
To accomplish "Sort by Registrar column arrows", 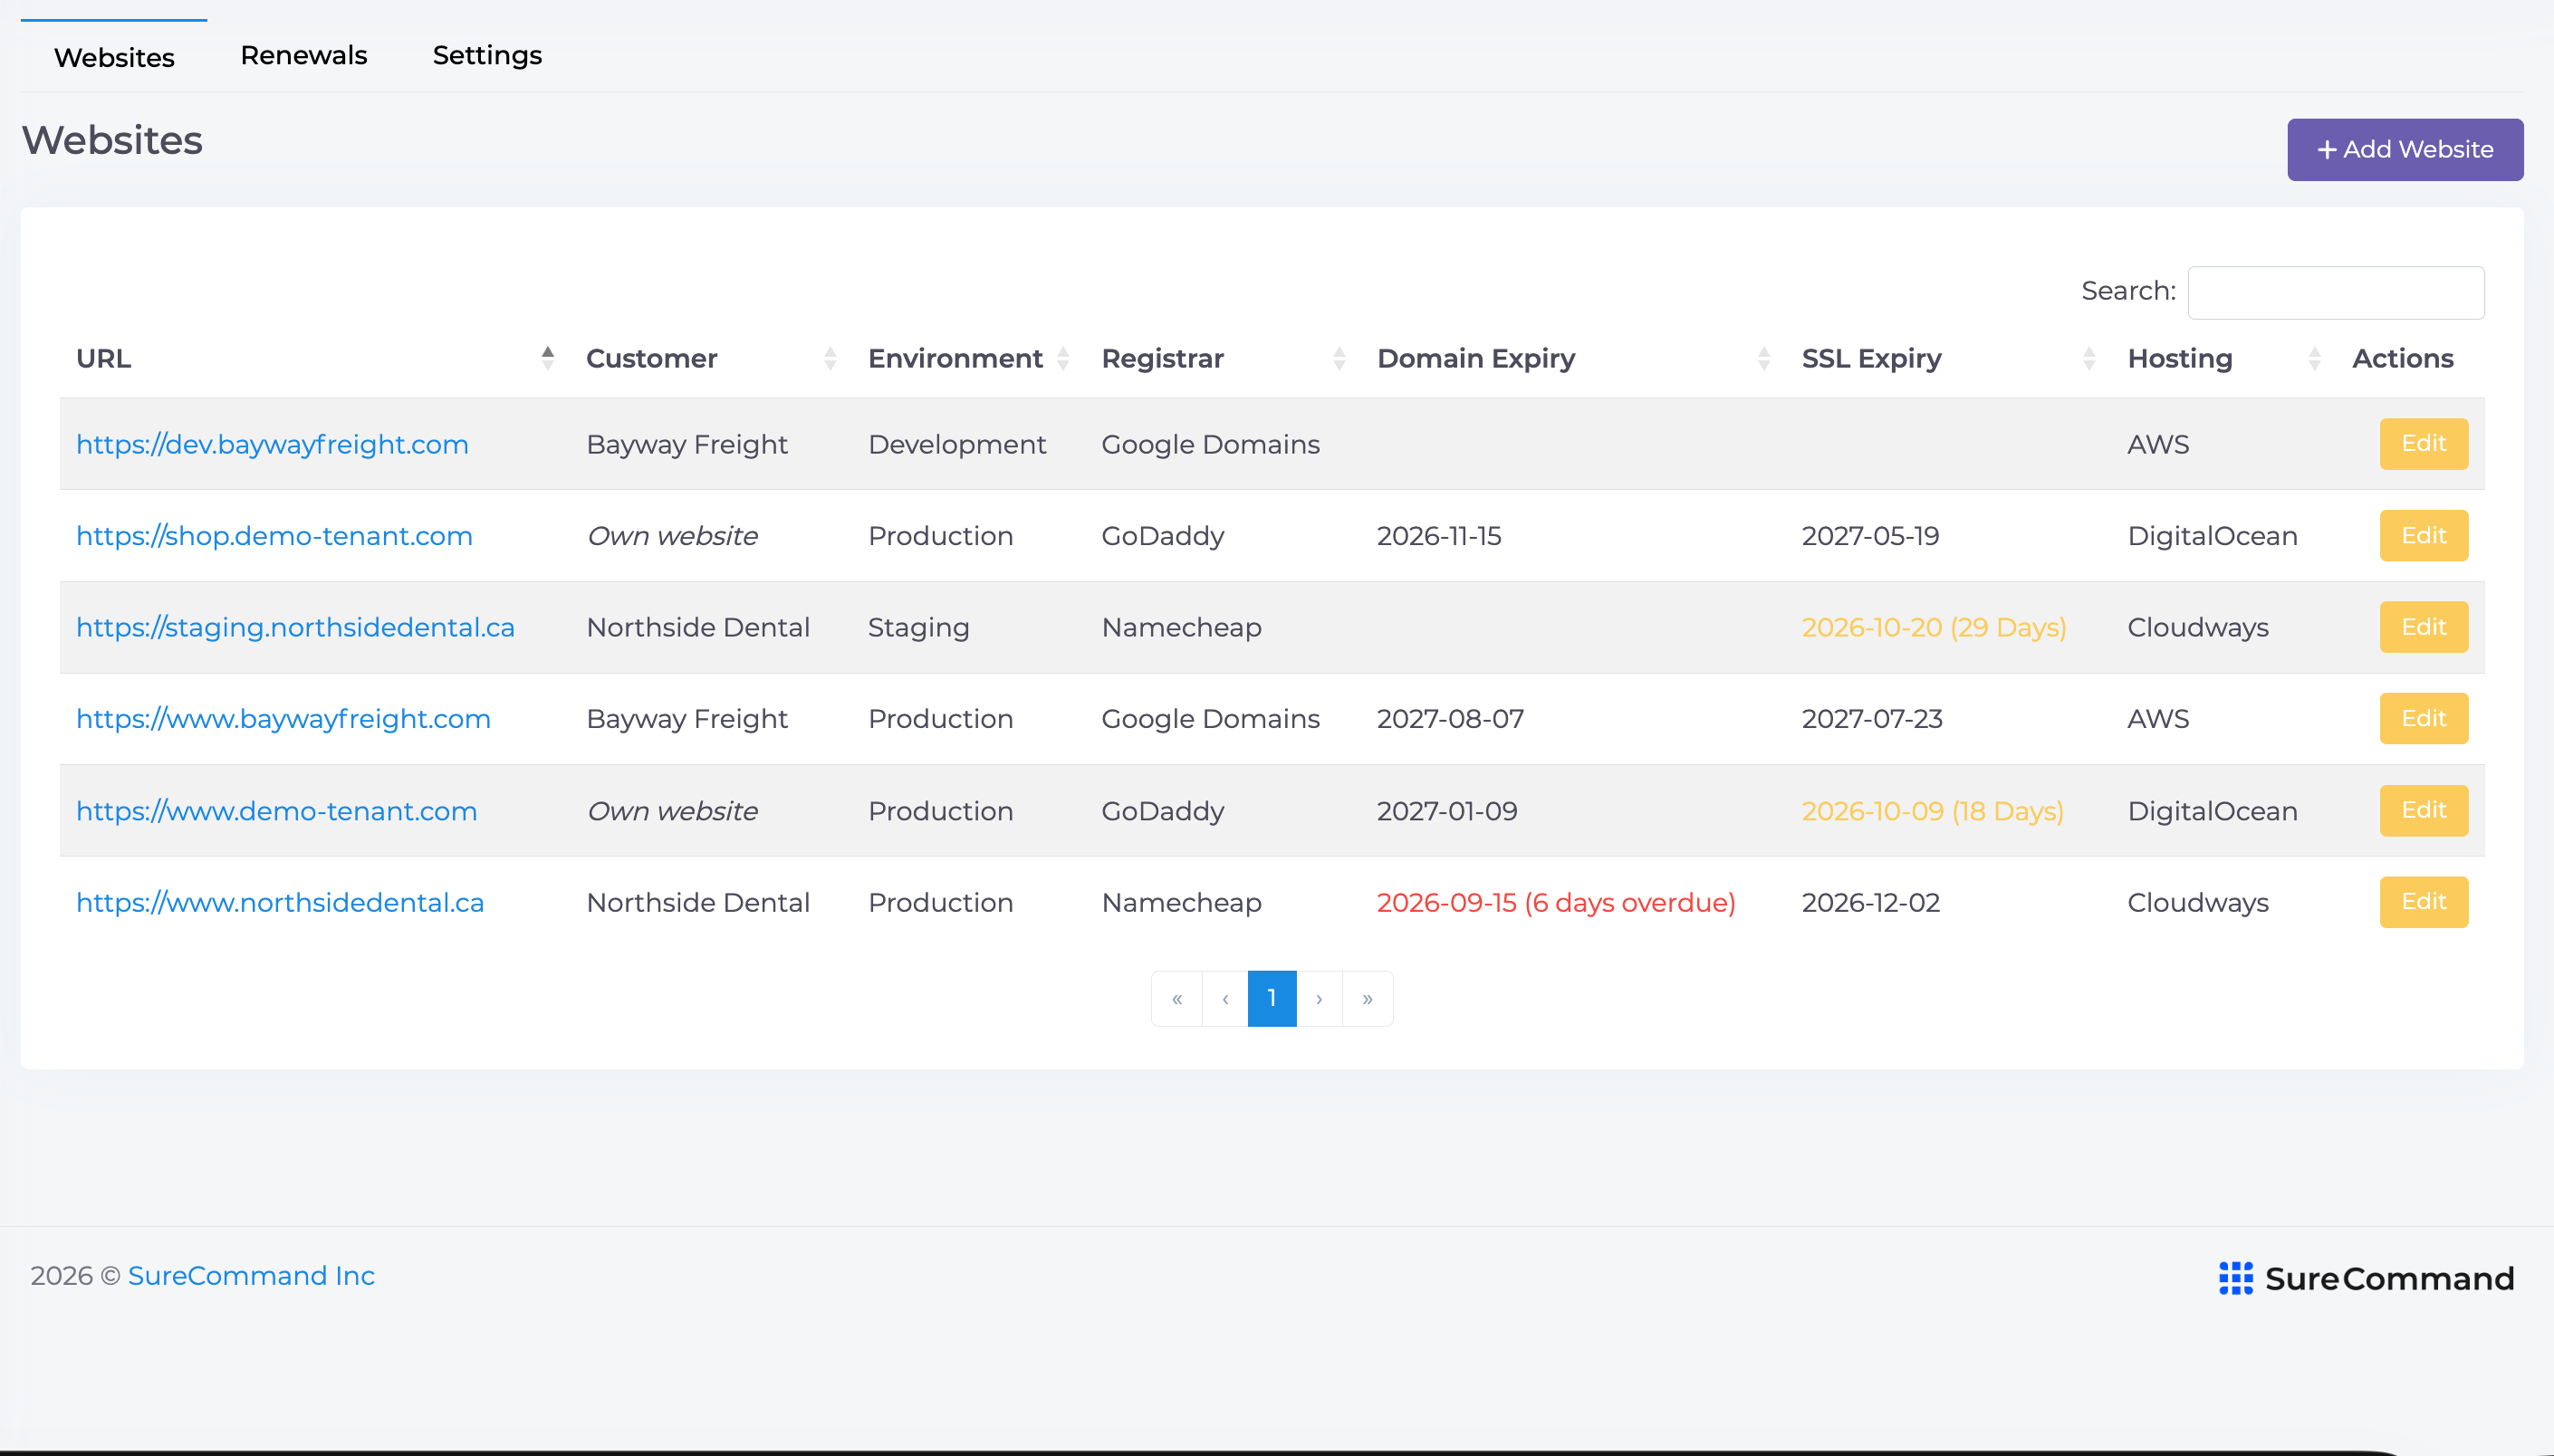I will 1339,359.
